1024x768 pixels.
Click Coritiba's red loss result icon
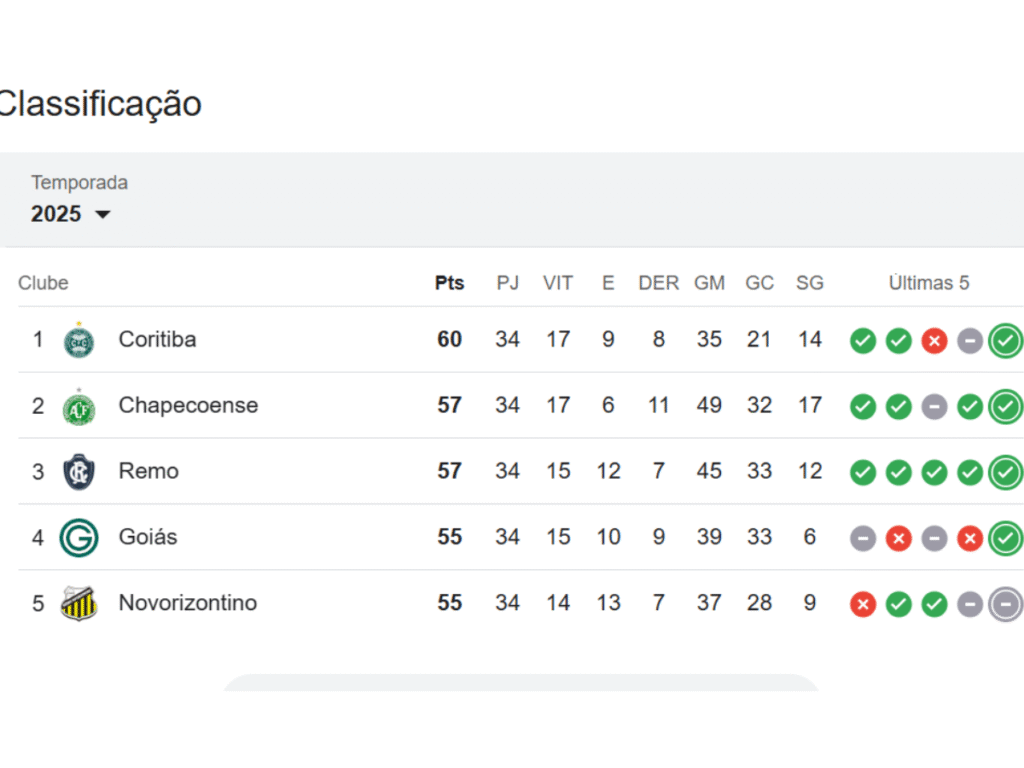[934, 341]
